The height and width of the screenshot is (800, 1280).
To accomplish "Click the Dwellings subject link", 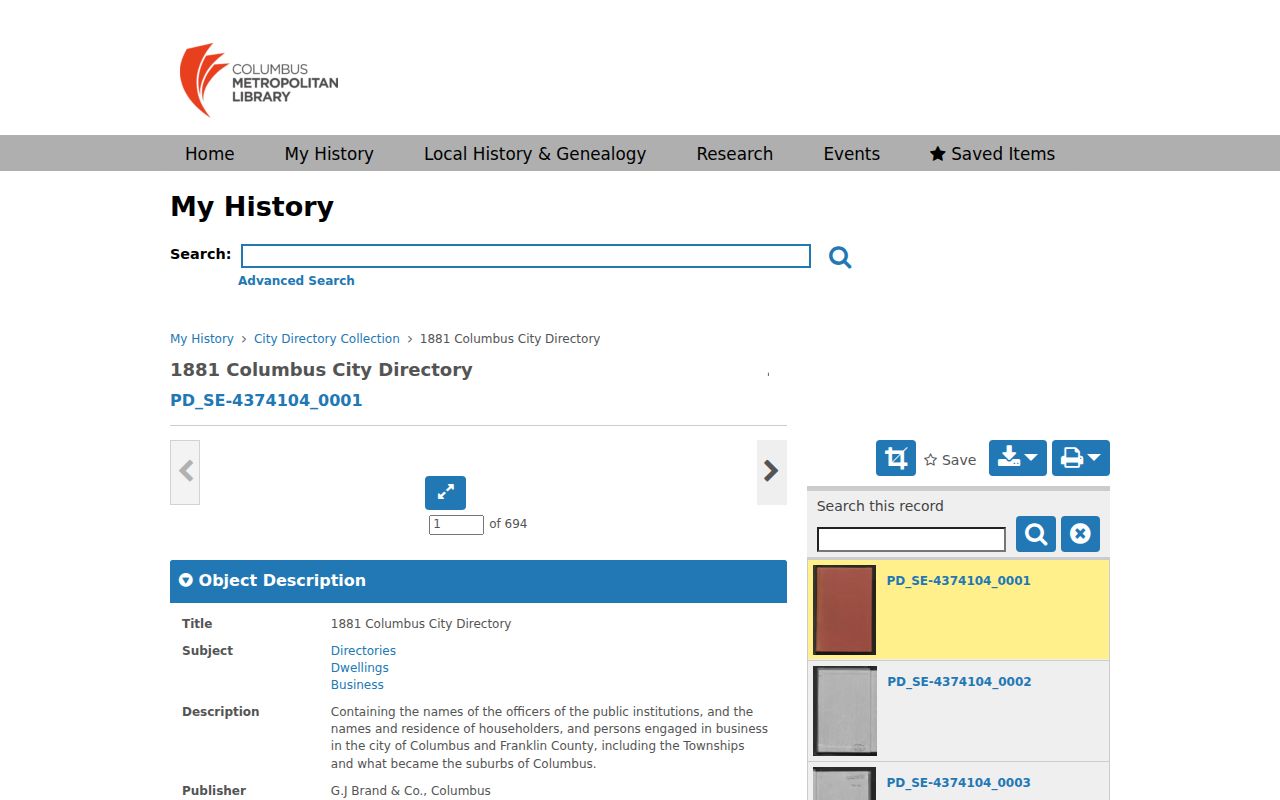I will [x=360, y=668].
